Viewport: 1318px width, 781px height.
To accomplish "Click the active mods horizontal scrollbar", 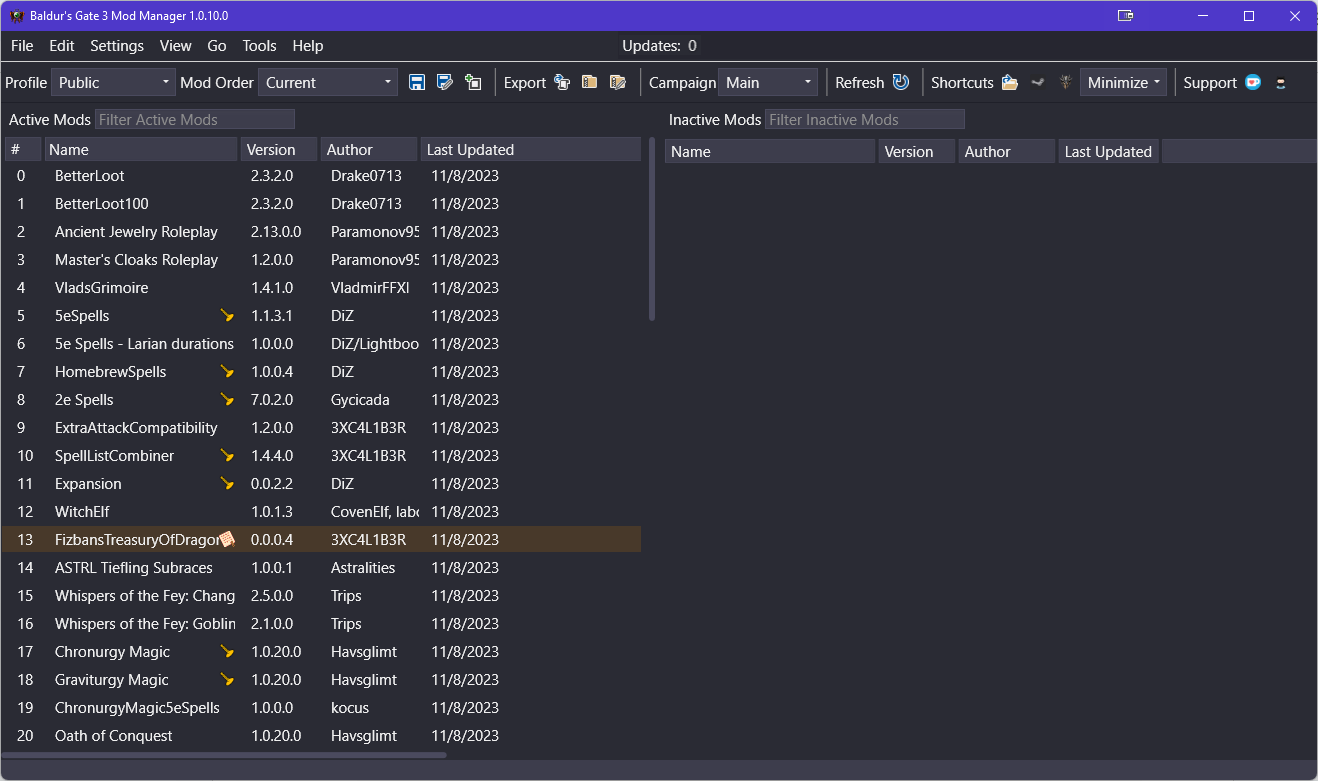I will [x=224, y=755].
